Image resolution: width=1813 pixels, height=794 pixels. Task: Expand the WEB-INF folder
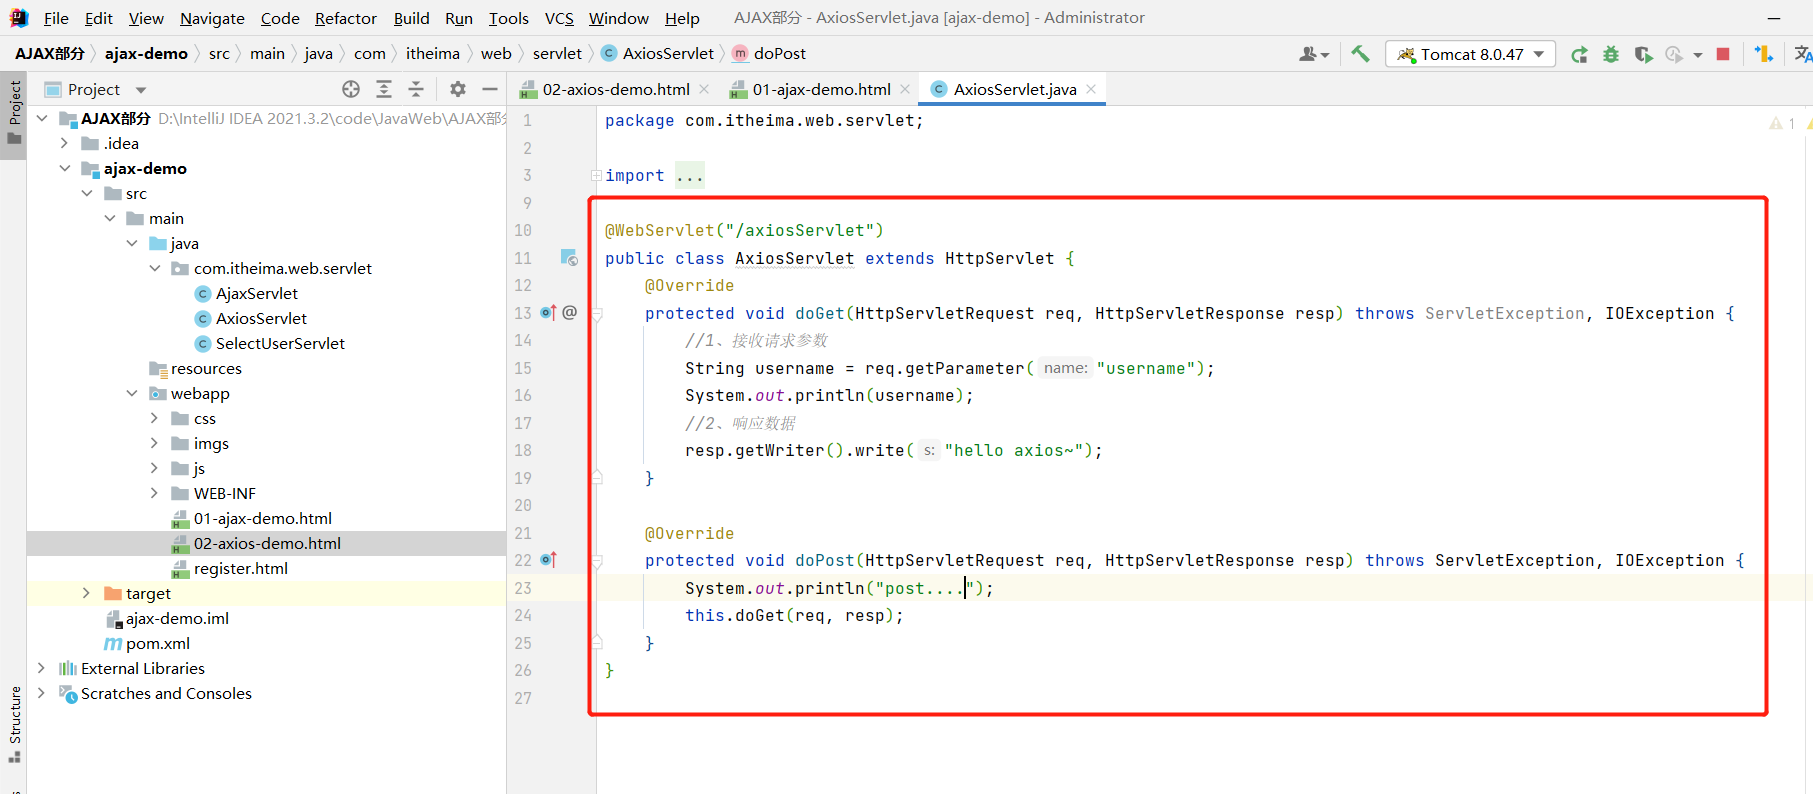154,493
